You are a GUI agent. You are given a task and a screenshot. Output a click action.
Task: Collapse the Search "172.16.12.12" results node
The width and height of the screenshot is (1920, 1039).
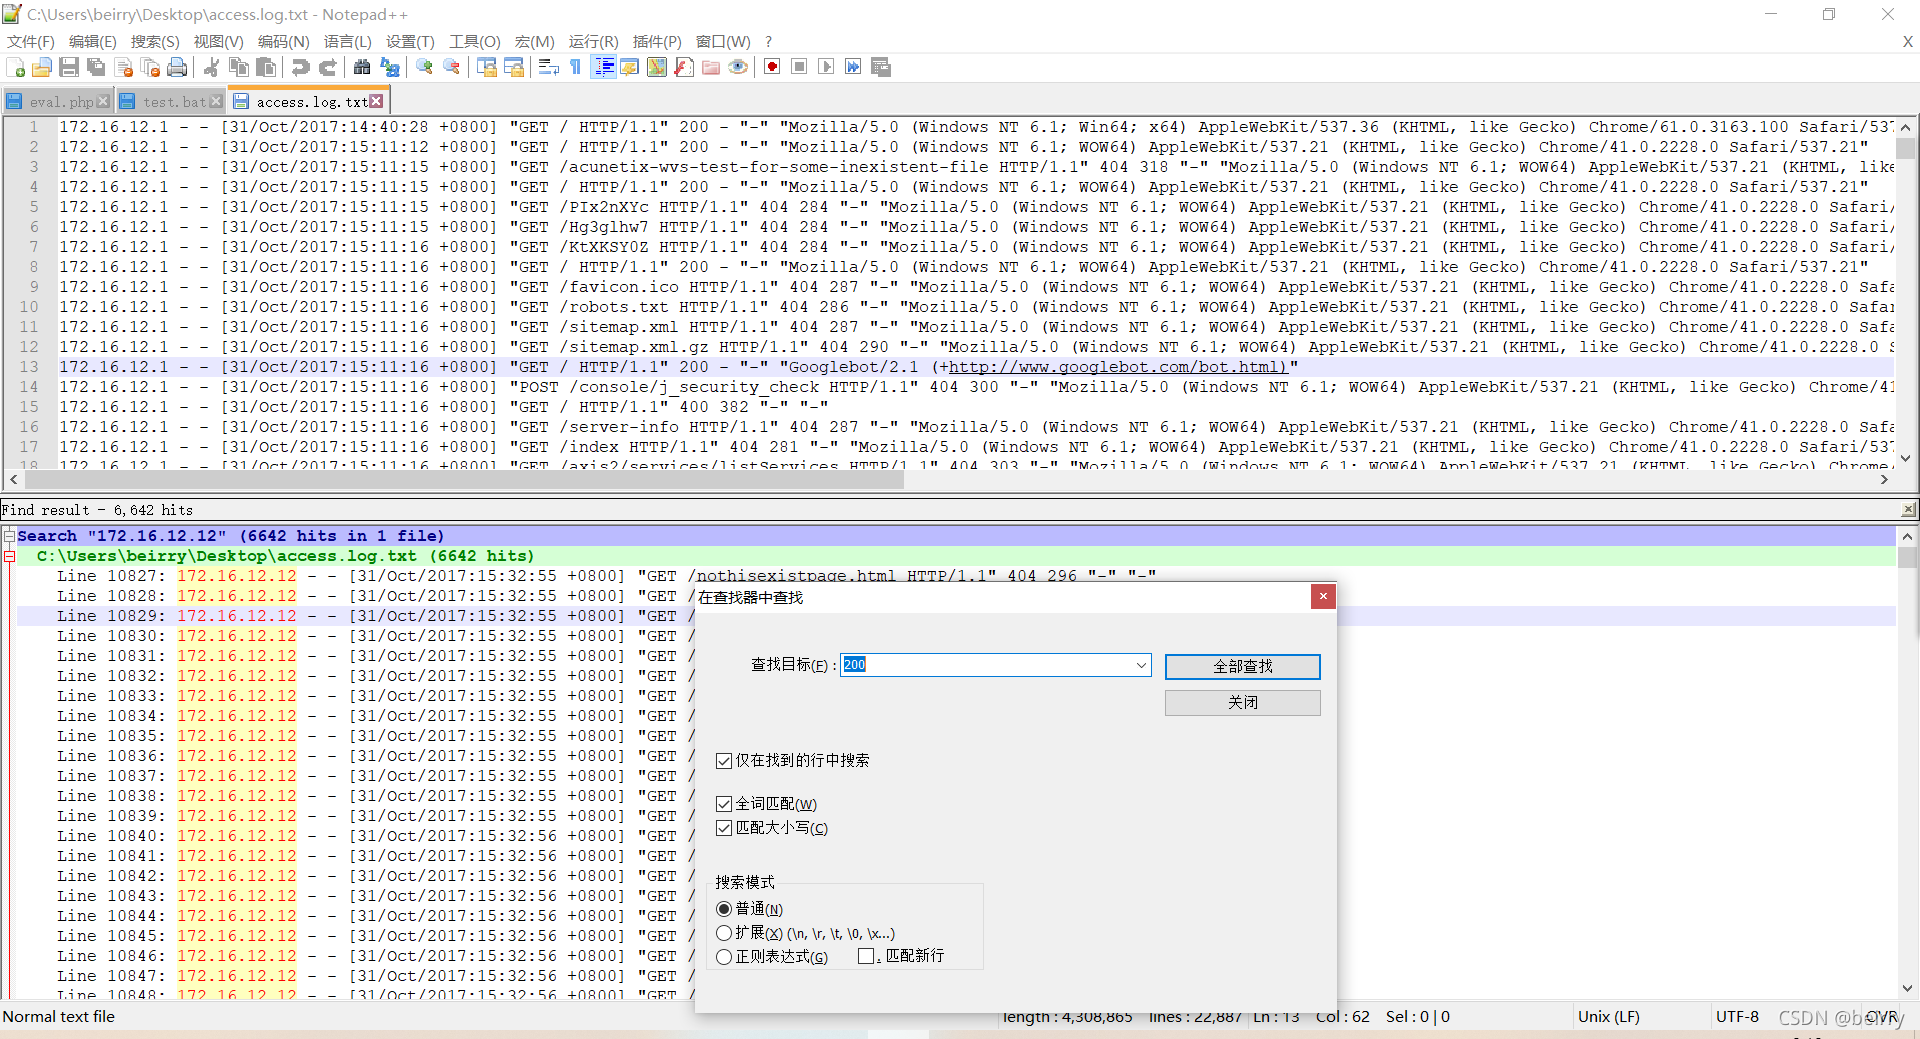point(9,536)
